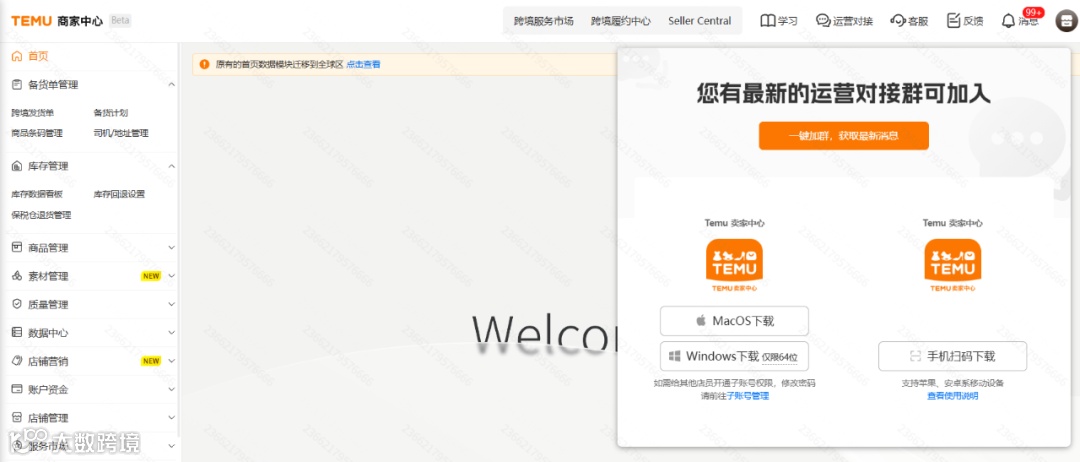The image size is (1080, 462).
Task: Open the 跨境履约中心 tab
Action: click(621, 21)
